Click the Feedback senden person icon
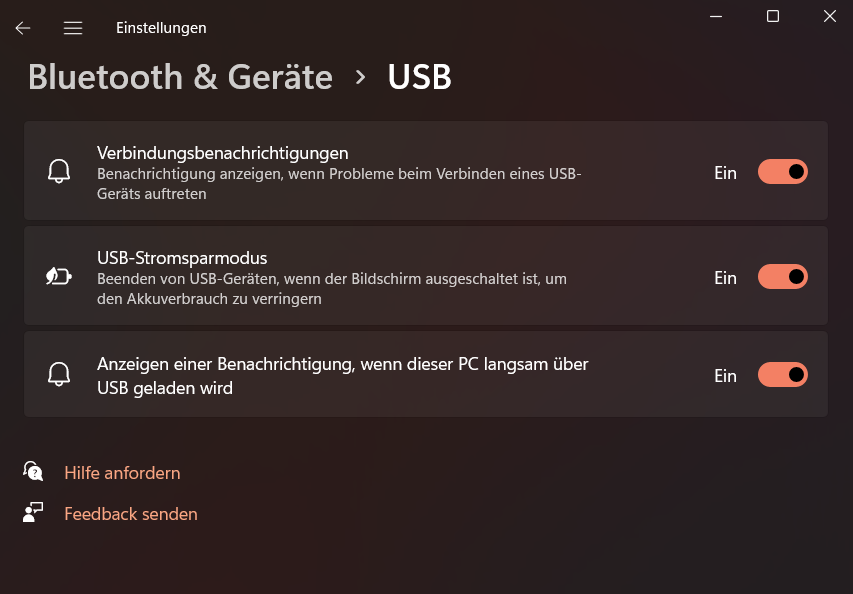853x594 pixels. point(34,513)
